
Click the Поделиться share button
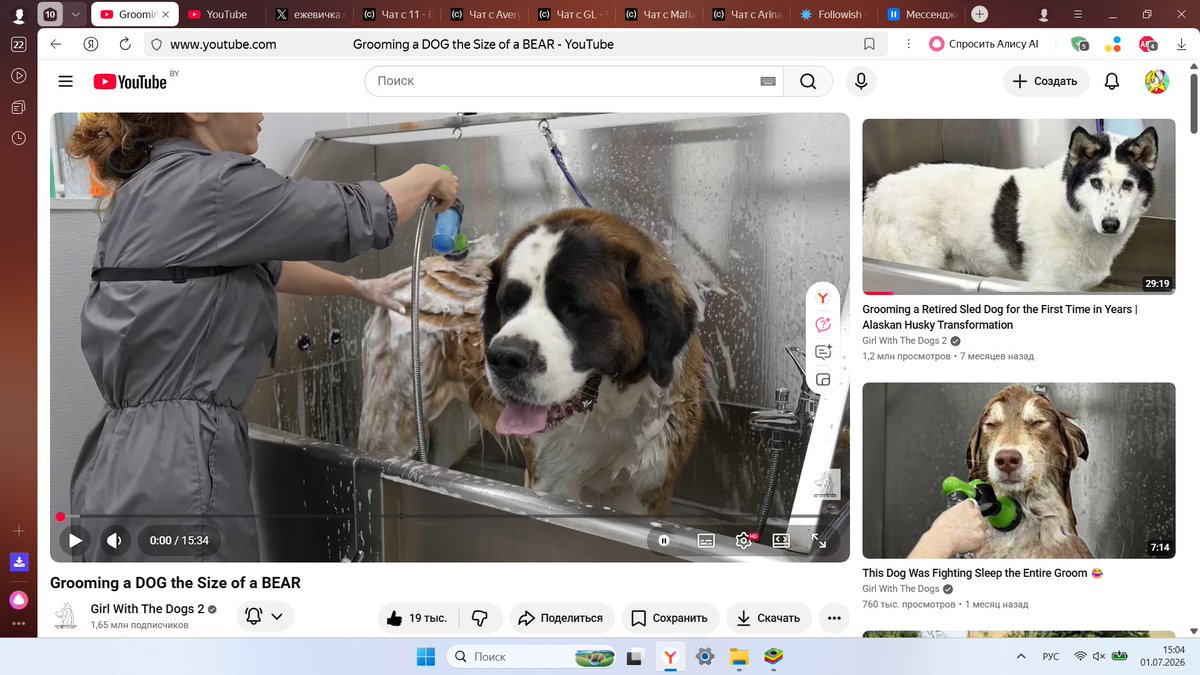coord(561,618)
